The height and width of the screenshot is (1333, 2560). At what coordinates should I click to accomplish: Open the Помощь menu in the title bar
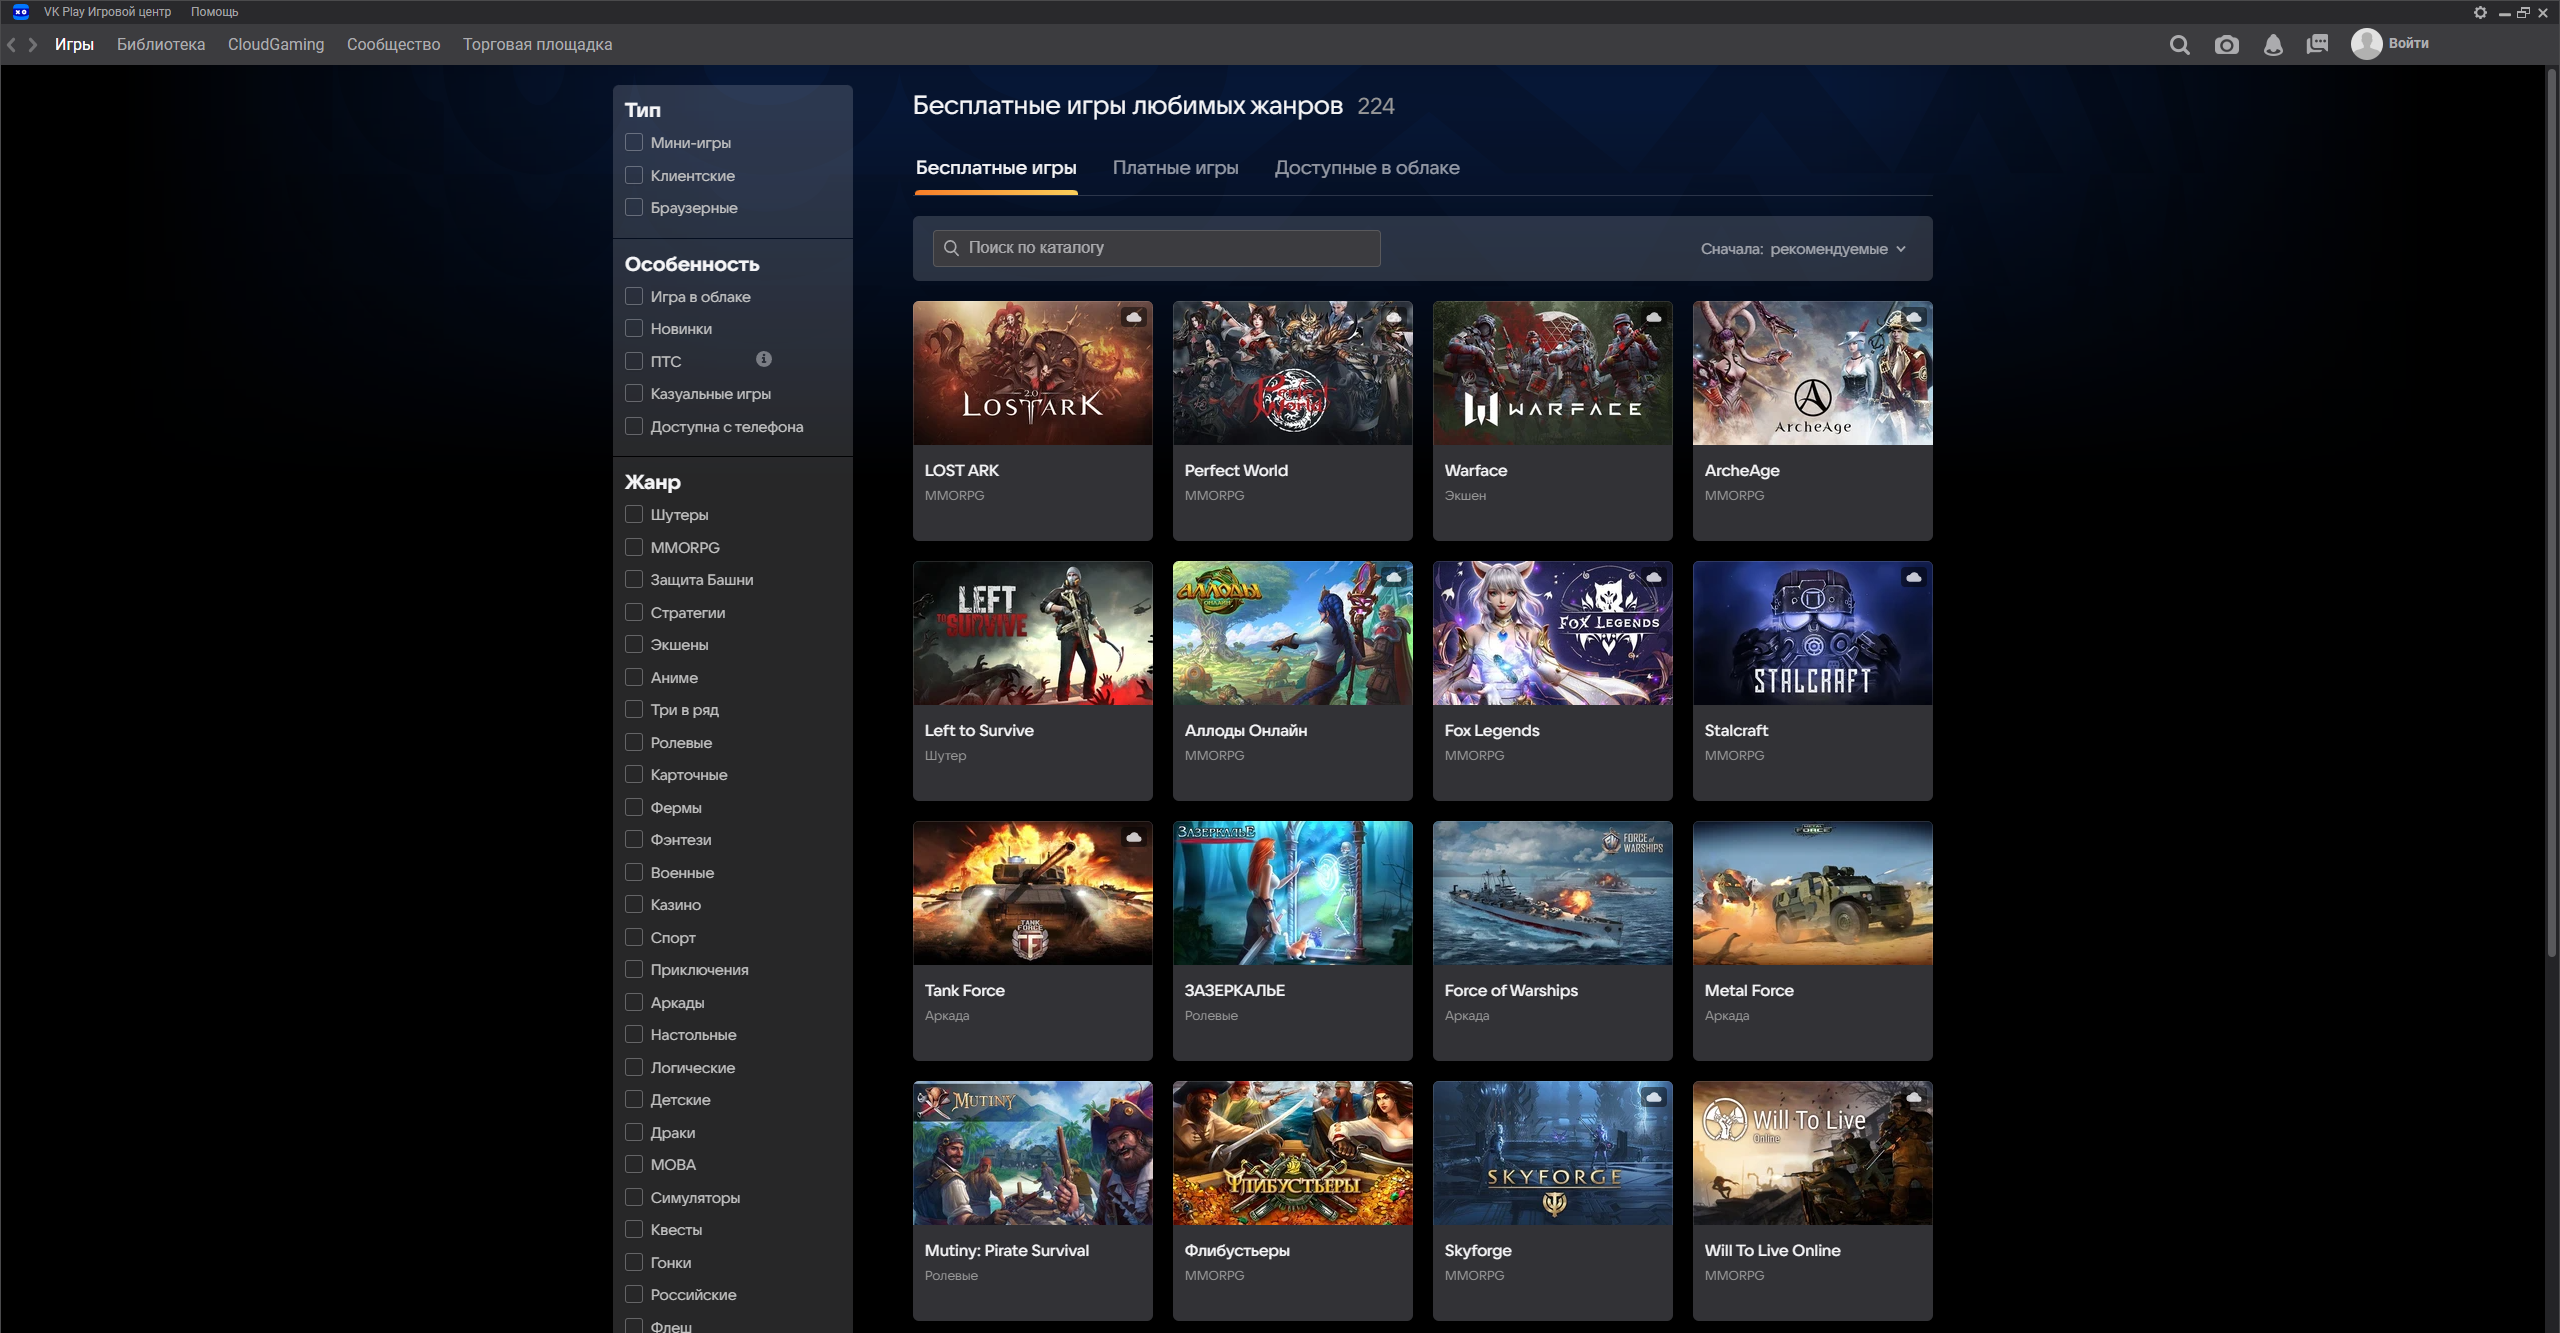[214, 12]
